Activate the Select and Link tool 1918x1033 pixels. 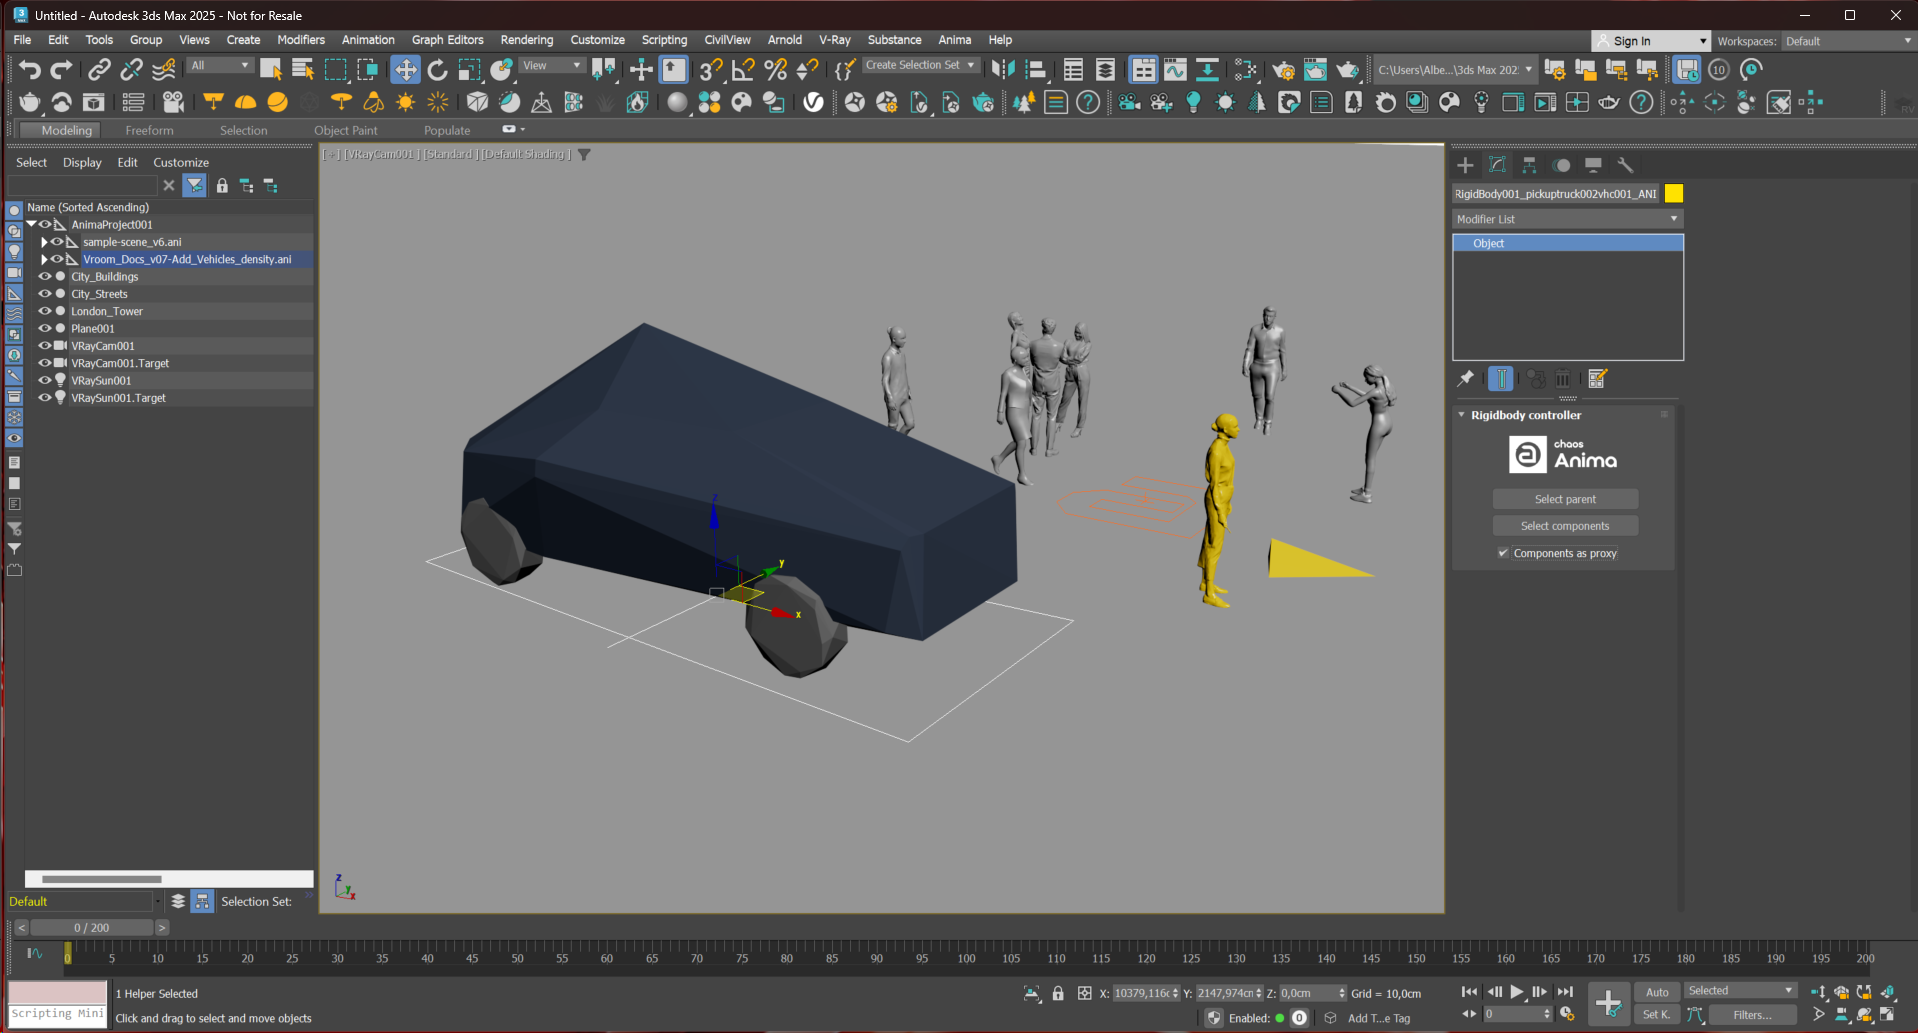[99, 69]
